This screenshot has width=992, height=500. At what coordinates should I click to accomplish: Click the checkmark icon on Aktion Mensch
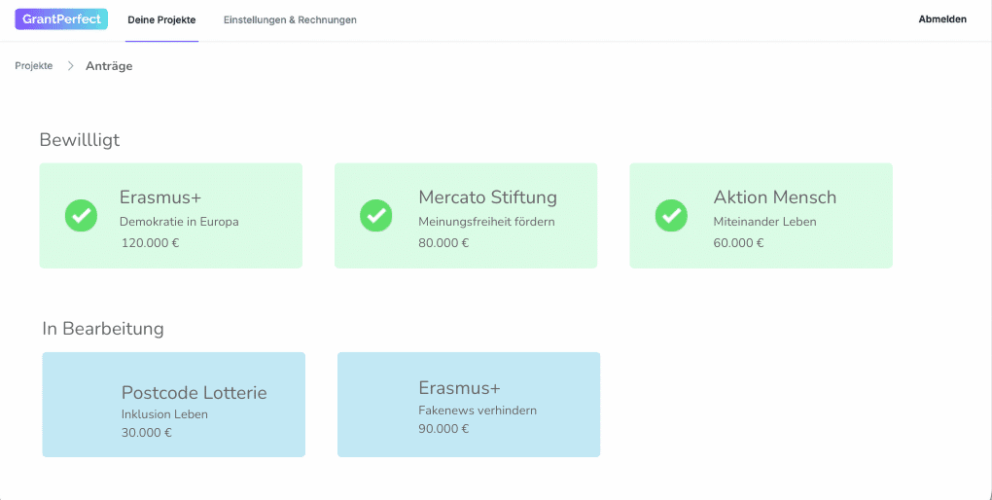(671, 215)
